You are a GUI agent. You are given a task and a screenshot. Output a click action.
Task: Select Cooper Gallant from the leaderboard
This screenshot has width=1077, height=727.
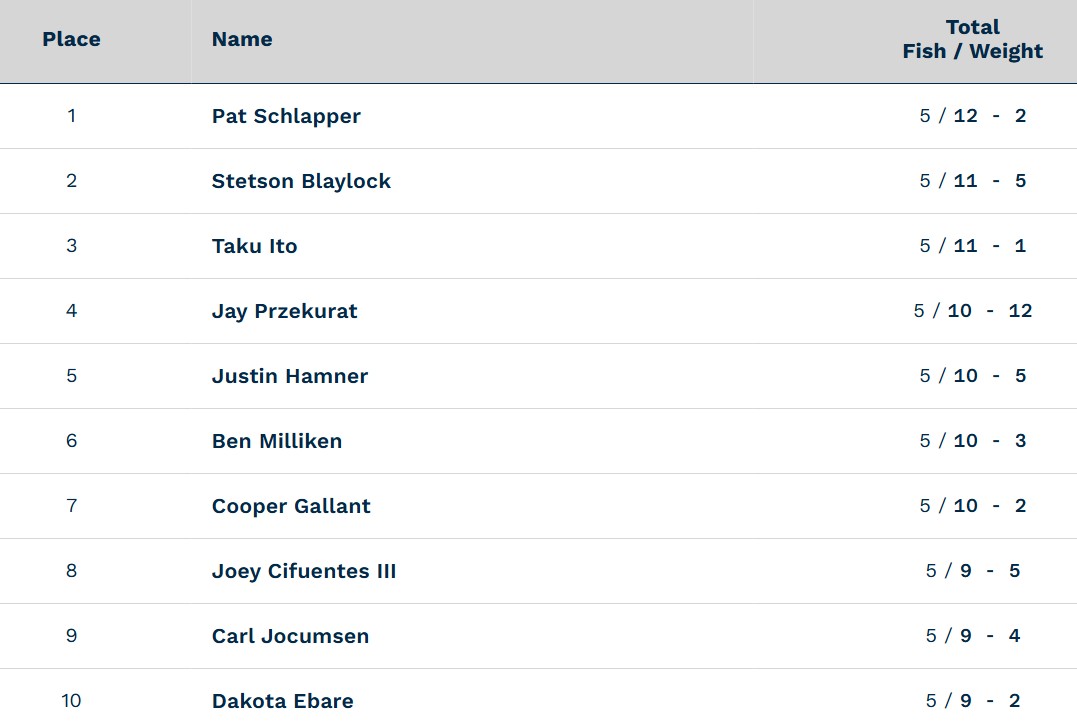(x=291, y=506)
